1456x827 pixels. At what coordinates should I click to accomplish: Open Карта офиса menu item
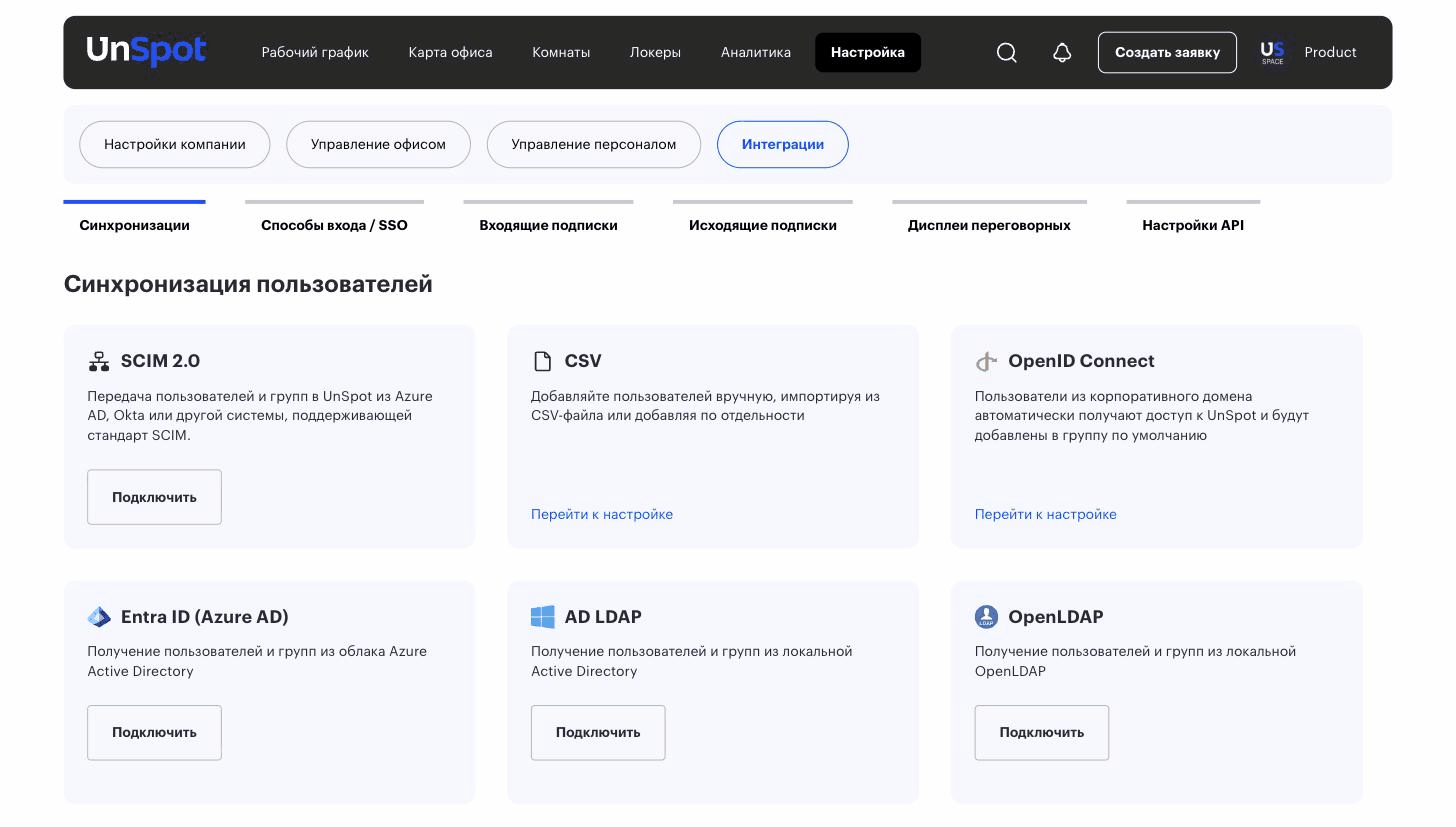pos(450,52)
